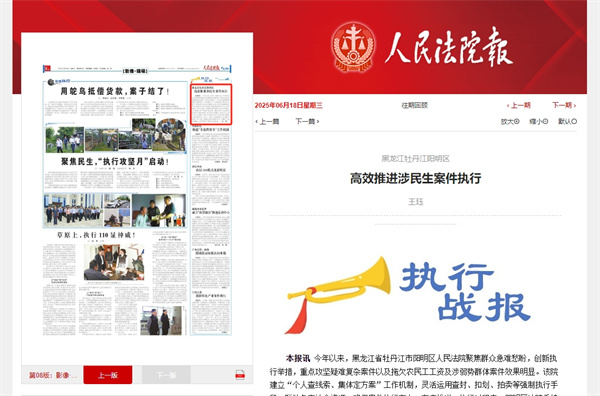Screen dimensions: 600x396
Task: Click the author name 王珏
Action: pos(416,202)
